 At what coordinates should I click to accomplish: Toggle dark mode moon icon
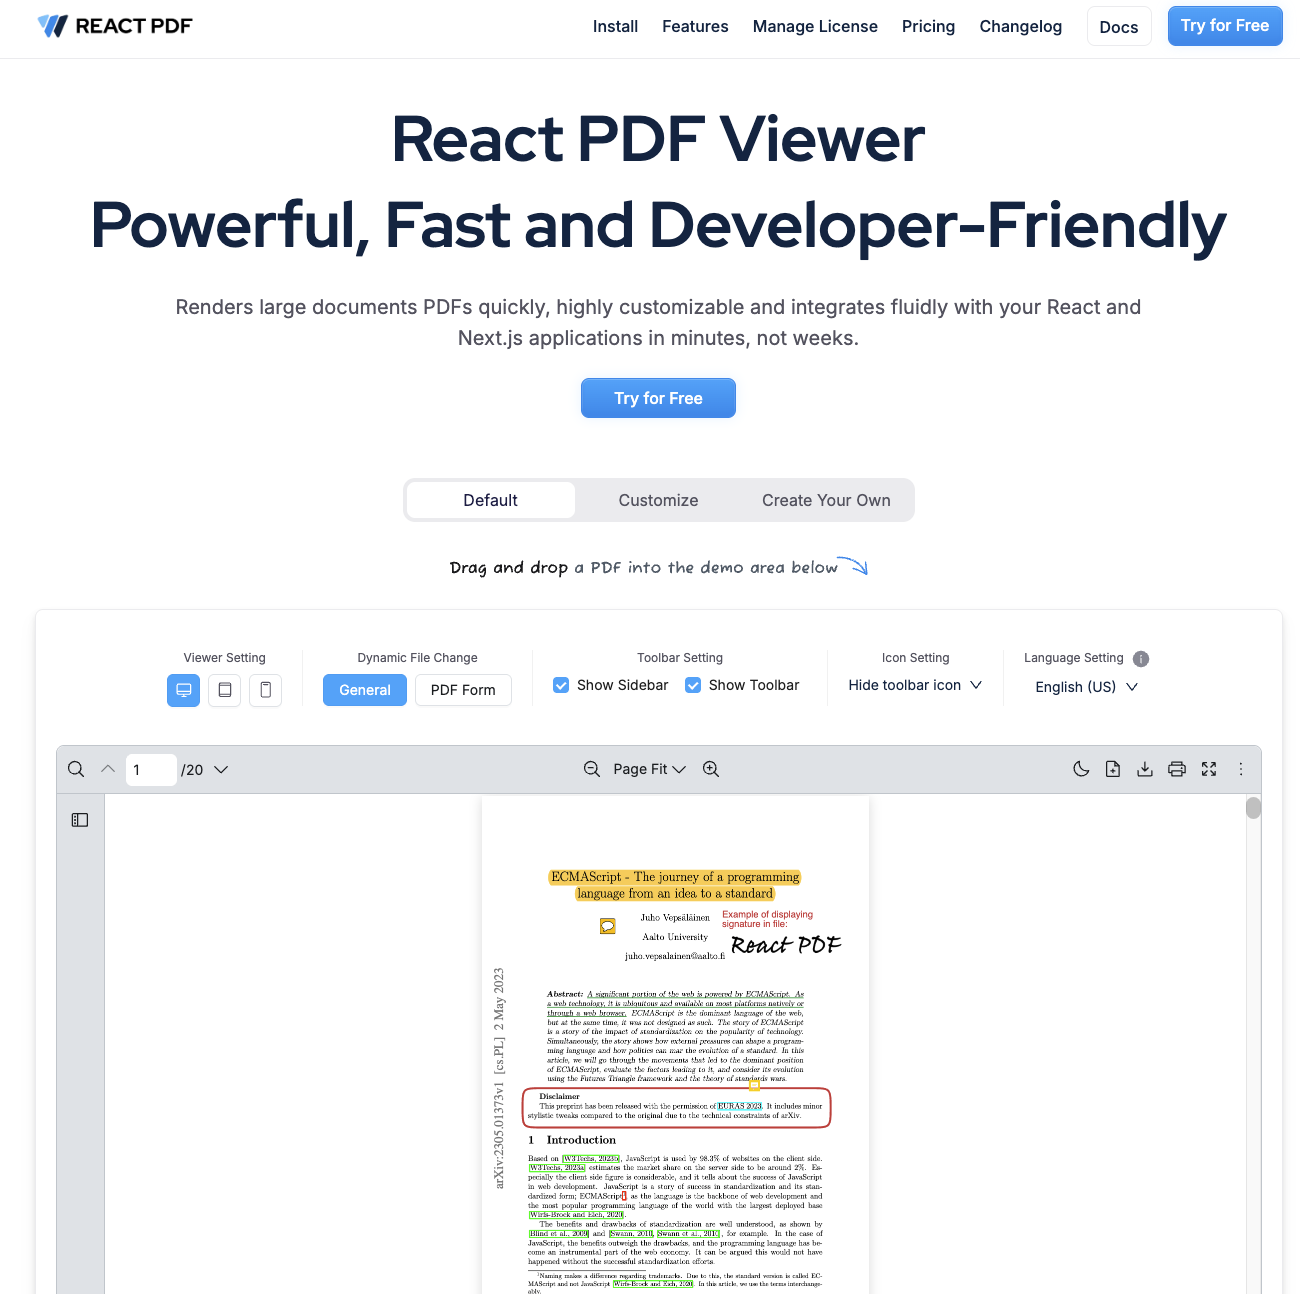(x=1081, y=769)
